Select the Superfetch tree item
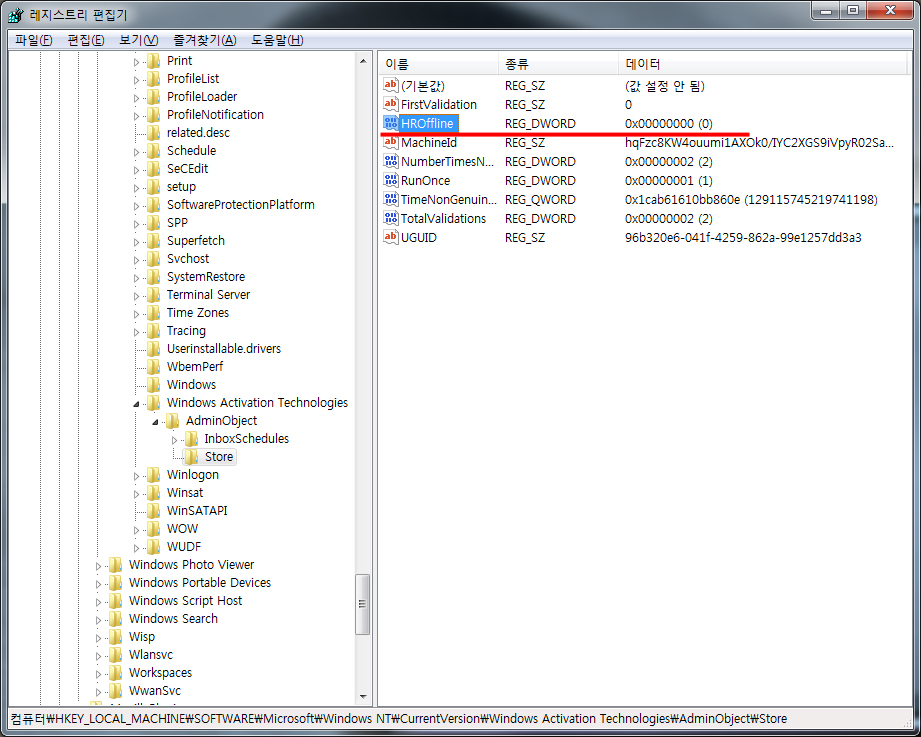The image size is (921, 737). pos(196,241)
